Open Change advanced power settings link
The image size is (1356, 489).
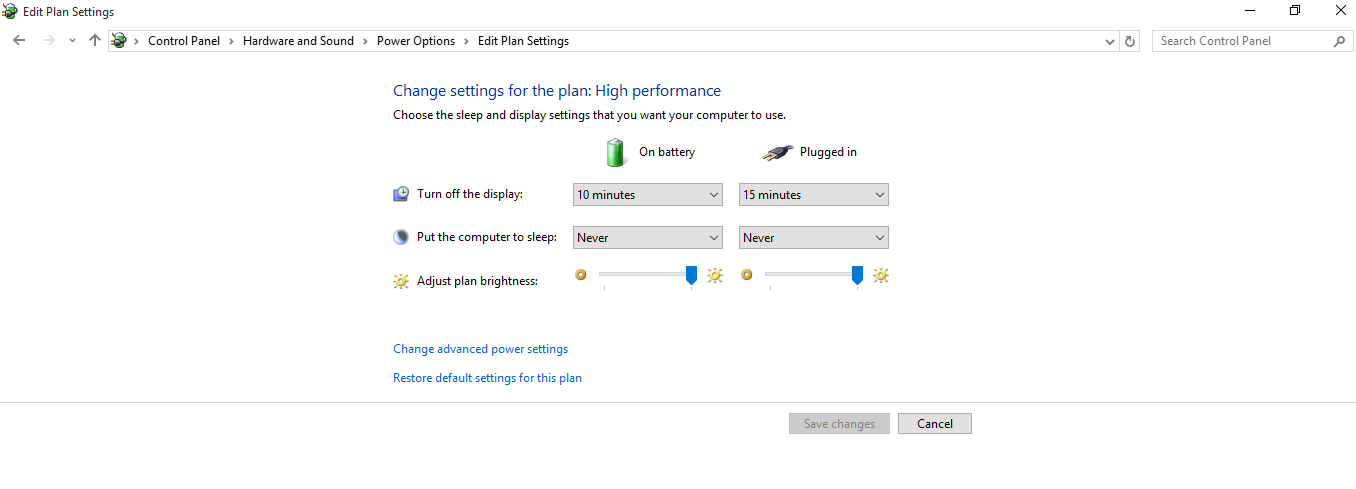tap(480, 349)
